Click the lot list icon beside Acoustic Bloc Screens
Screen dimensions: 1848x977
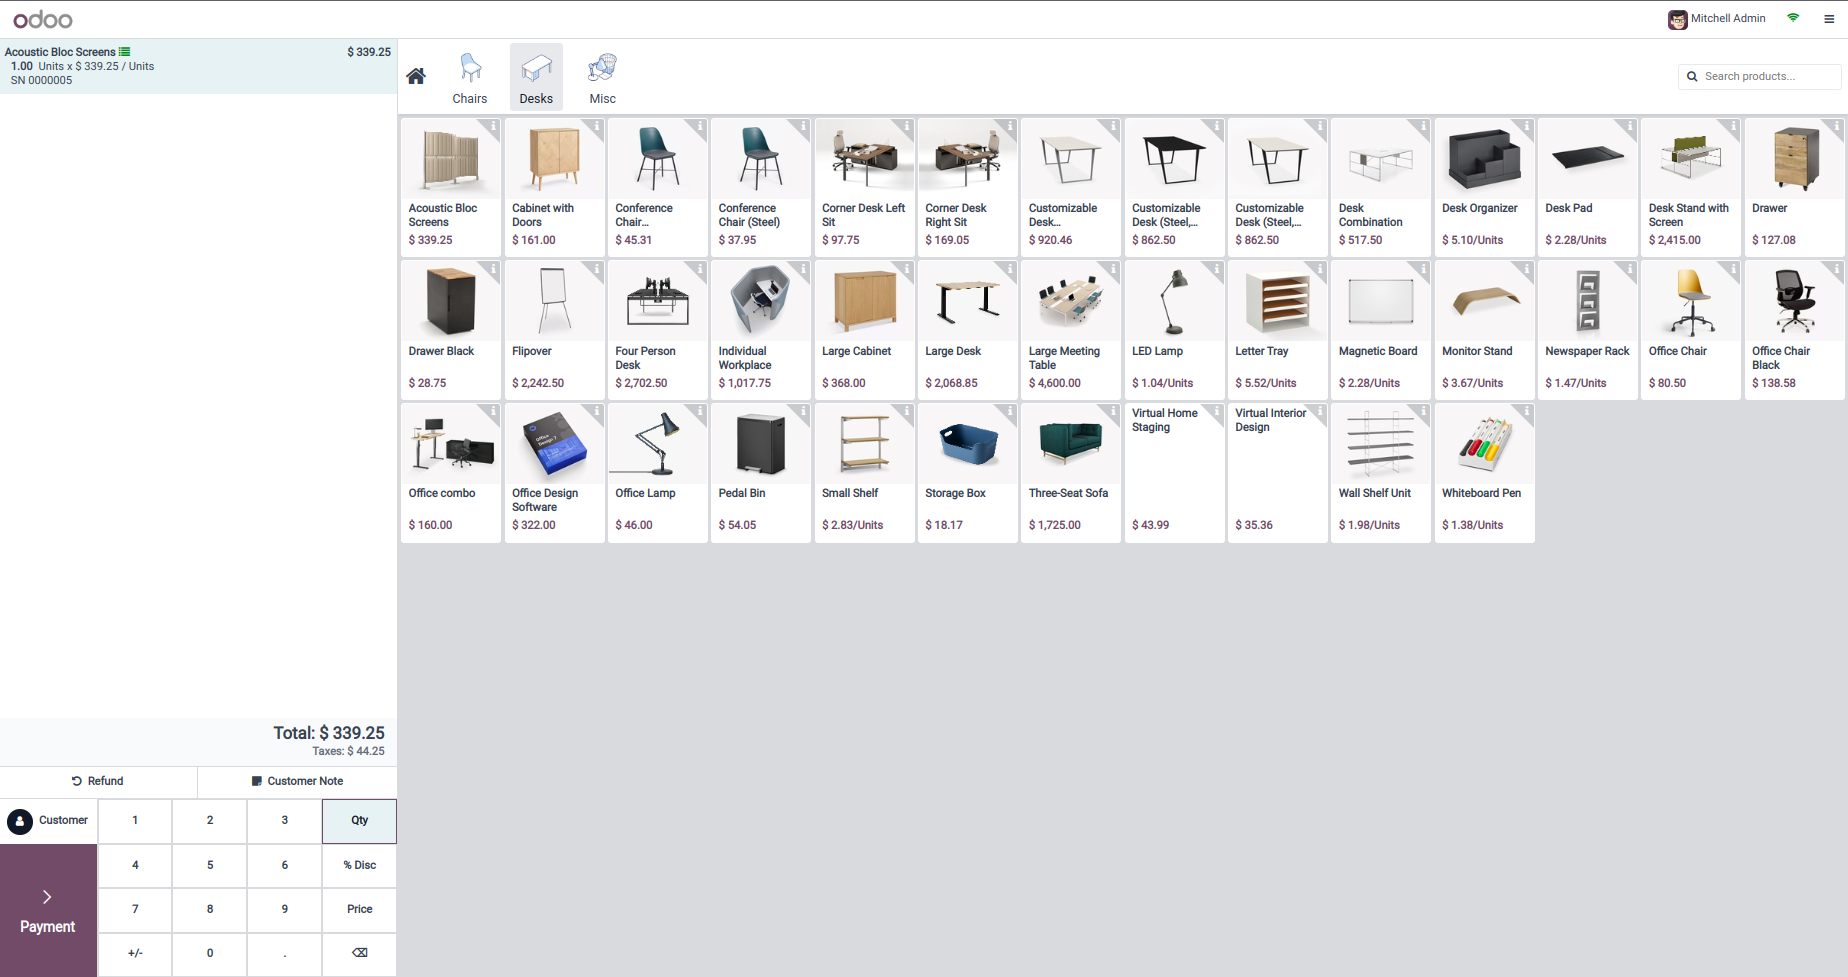[x=125, y=52]
